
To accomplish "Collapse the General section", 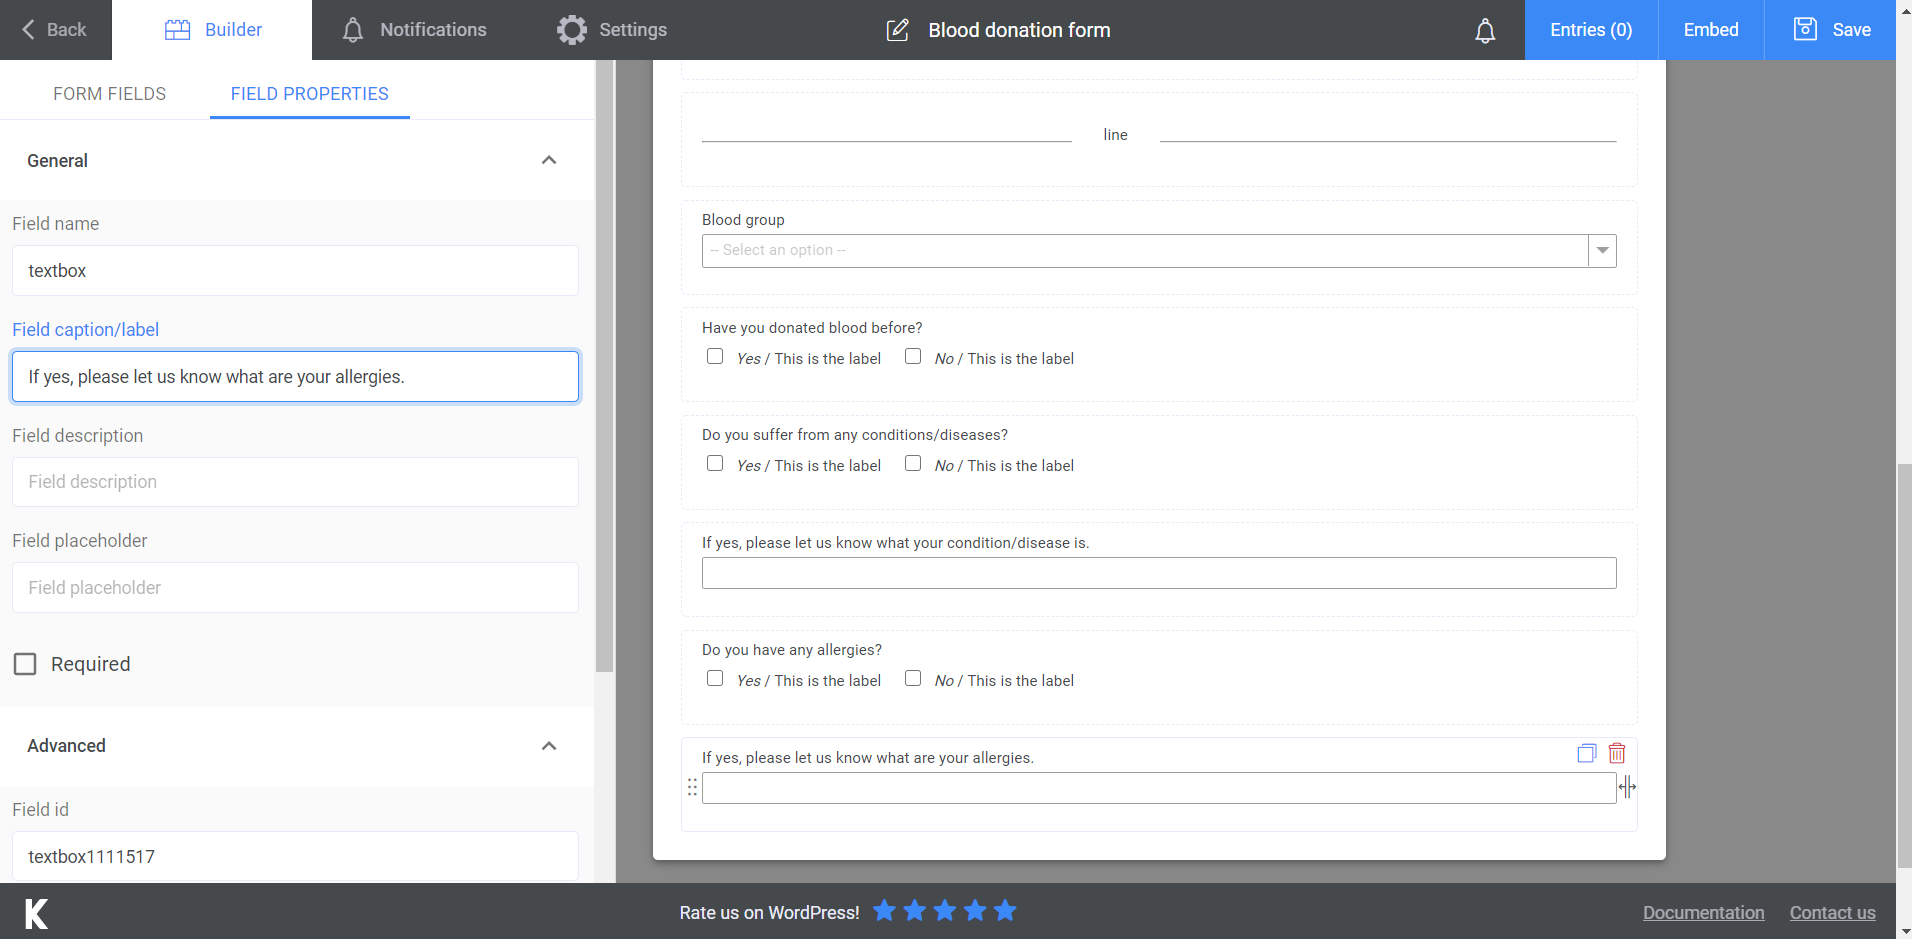I will coord(548,160).
